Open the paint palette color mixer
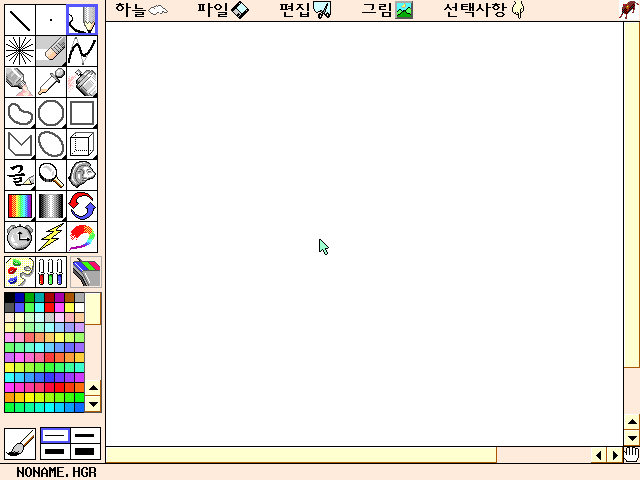The width and height of the screenshot is (640, 480). pyautogui.click(x=20, y=272)
